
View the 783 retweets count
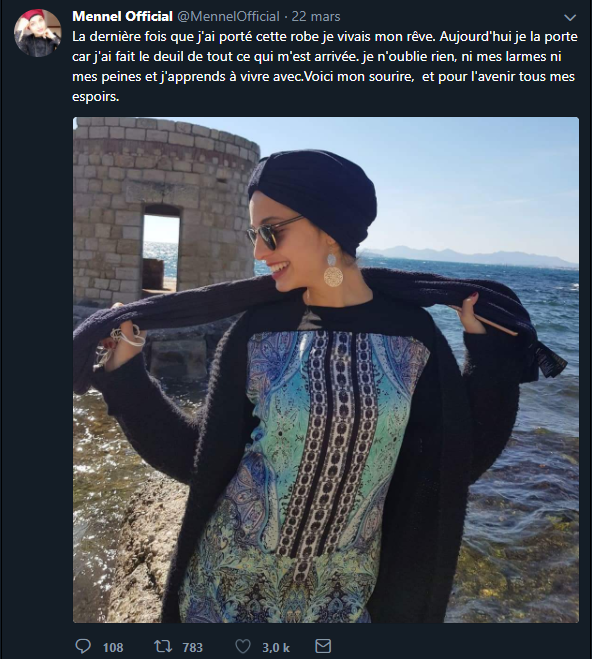(192, 647)
